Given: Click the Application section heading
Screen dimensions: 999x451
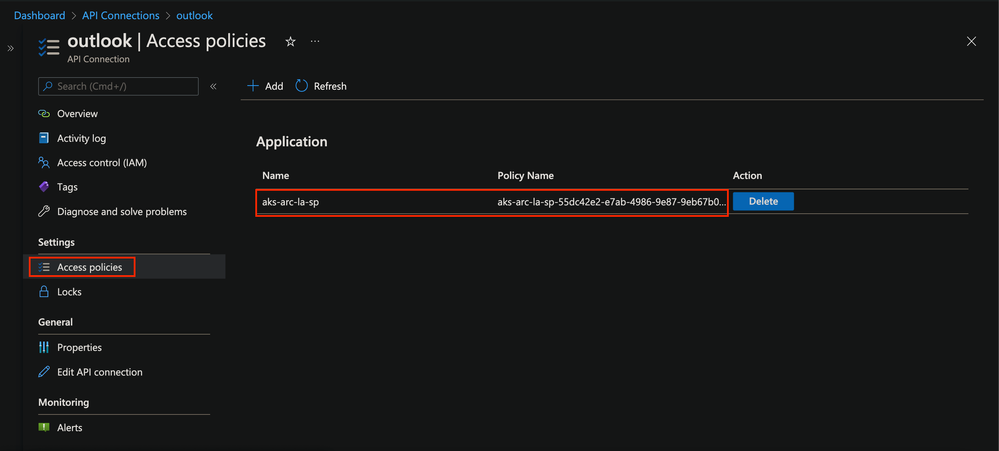Looking at the screenshot, I should click(x=292, y=142).
